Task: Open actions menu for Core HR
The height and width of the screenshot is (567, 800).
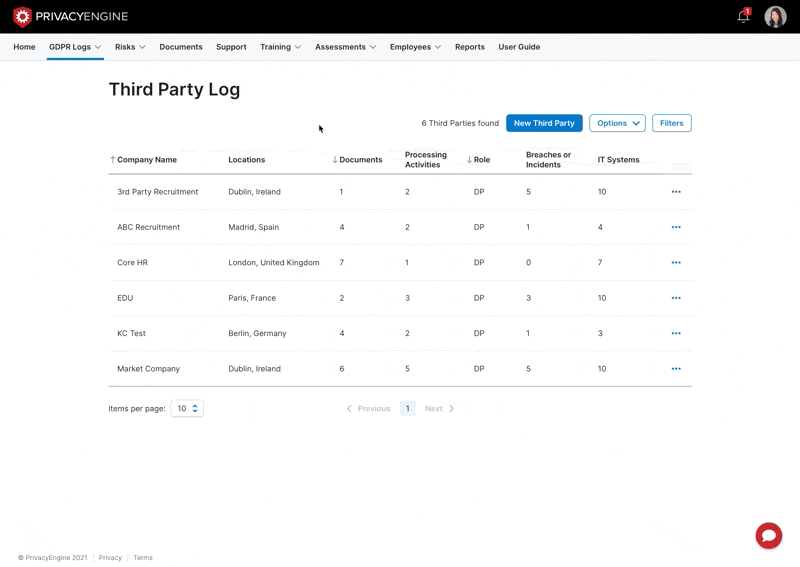Action: (676, 262)
